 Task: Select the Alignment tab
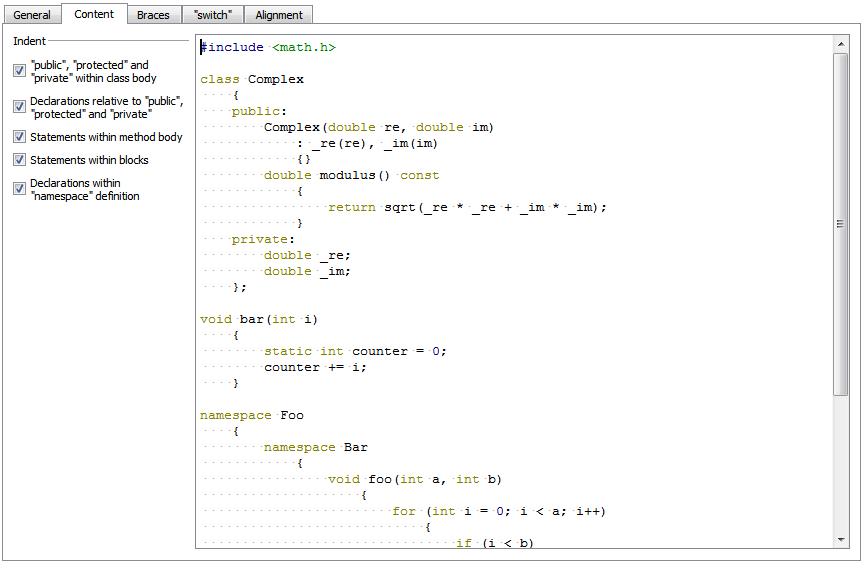coord(278,15)
